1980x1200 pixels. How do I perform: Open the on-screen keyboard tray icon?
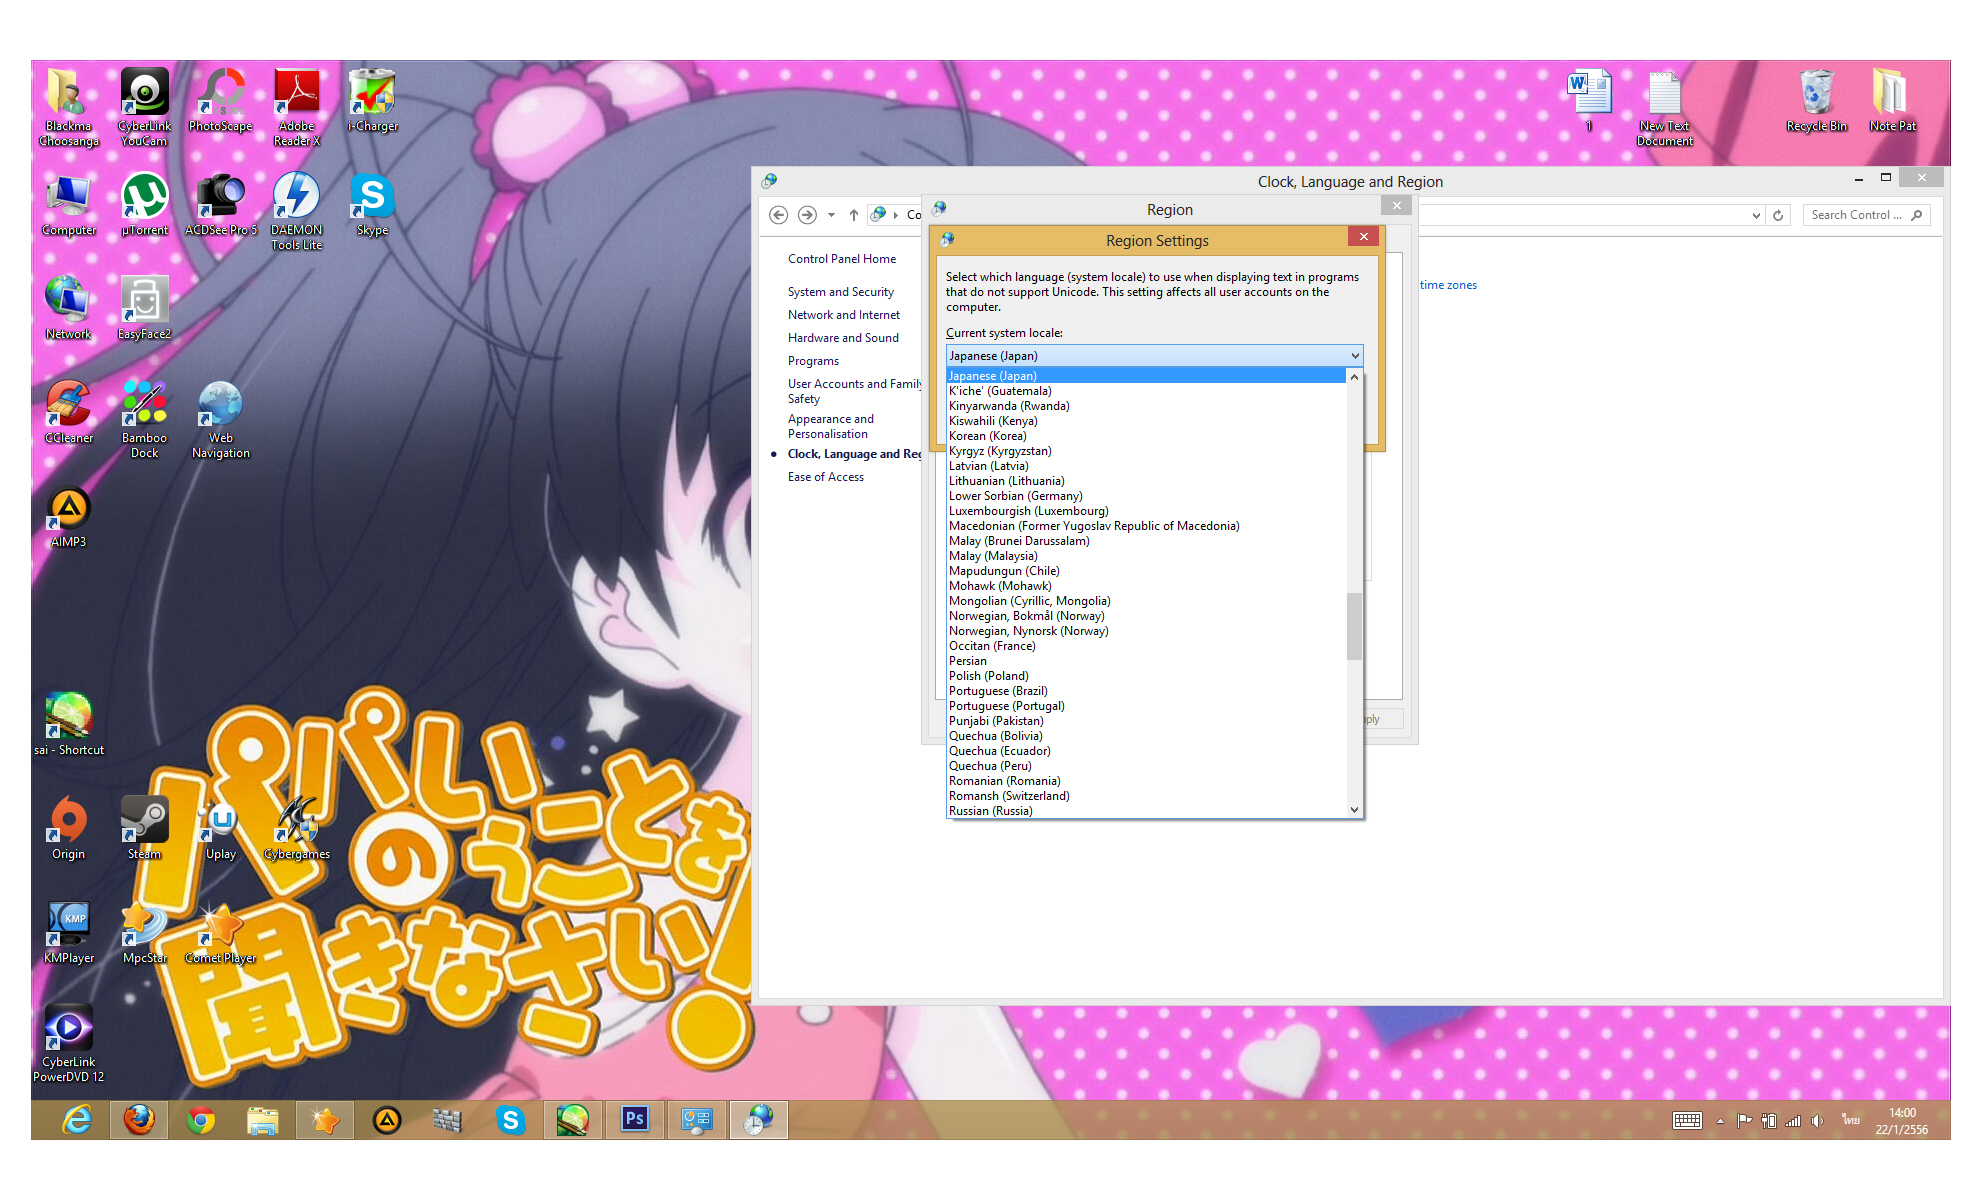coord(1687,1120)
